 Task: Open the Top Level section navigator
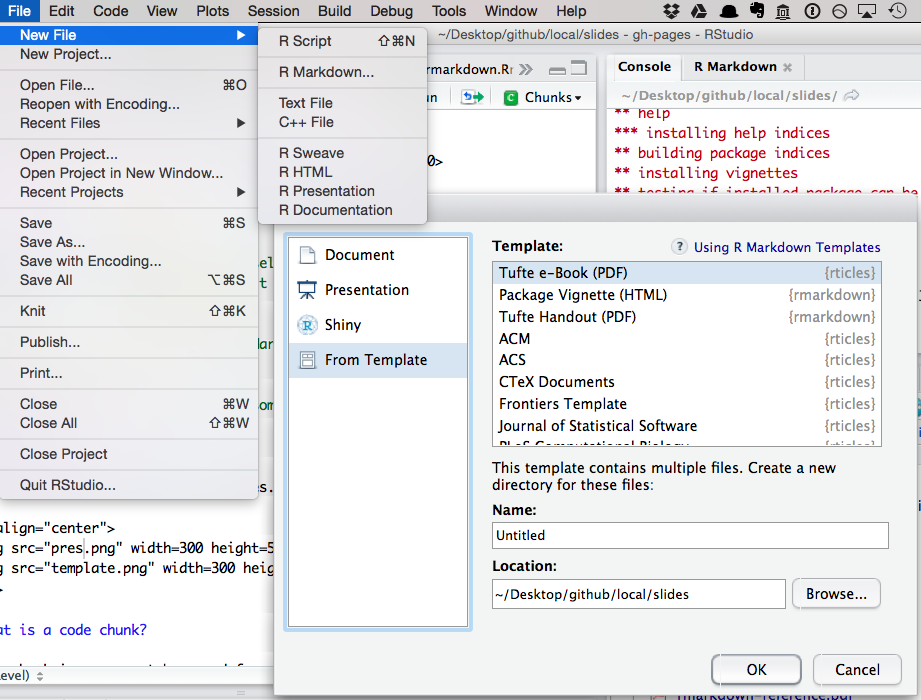click(x=22, y=676)
